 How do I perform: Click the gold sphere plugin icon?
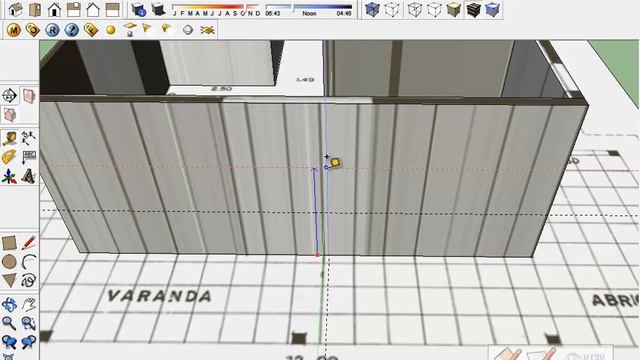[x=111, y=30]
